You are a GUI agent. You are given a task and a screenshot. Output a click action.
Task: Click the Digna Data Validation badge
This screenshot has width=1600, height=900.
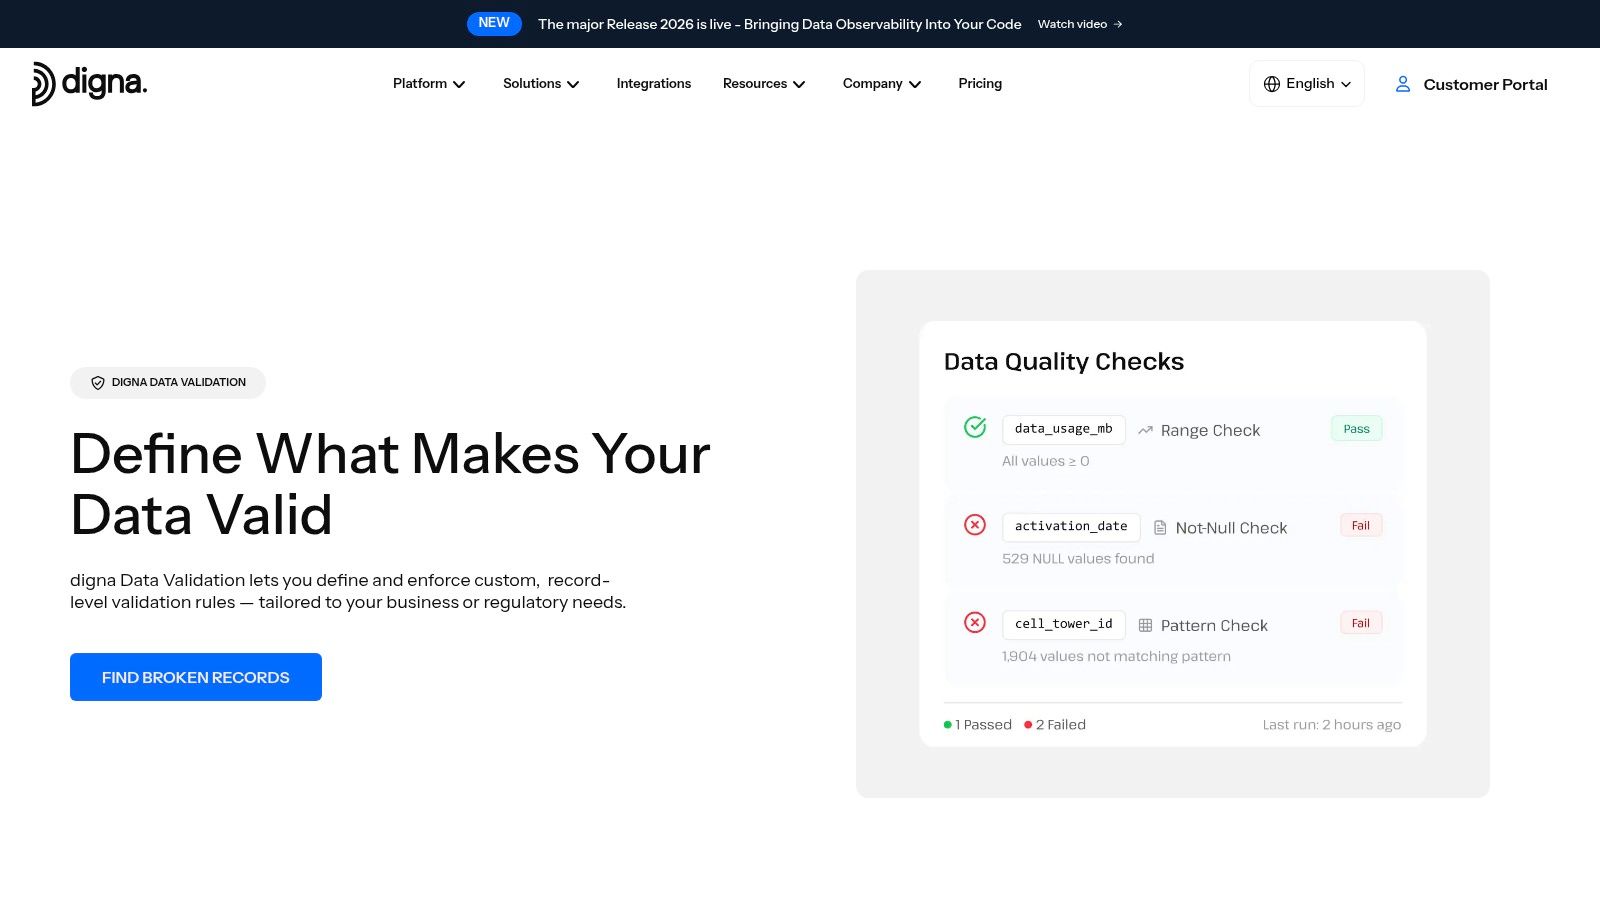168,383
